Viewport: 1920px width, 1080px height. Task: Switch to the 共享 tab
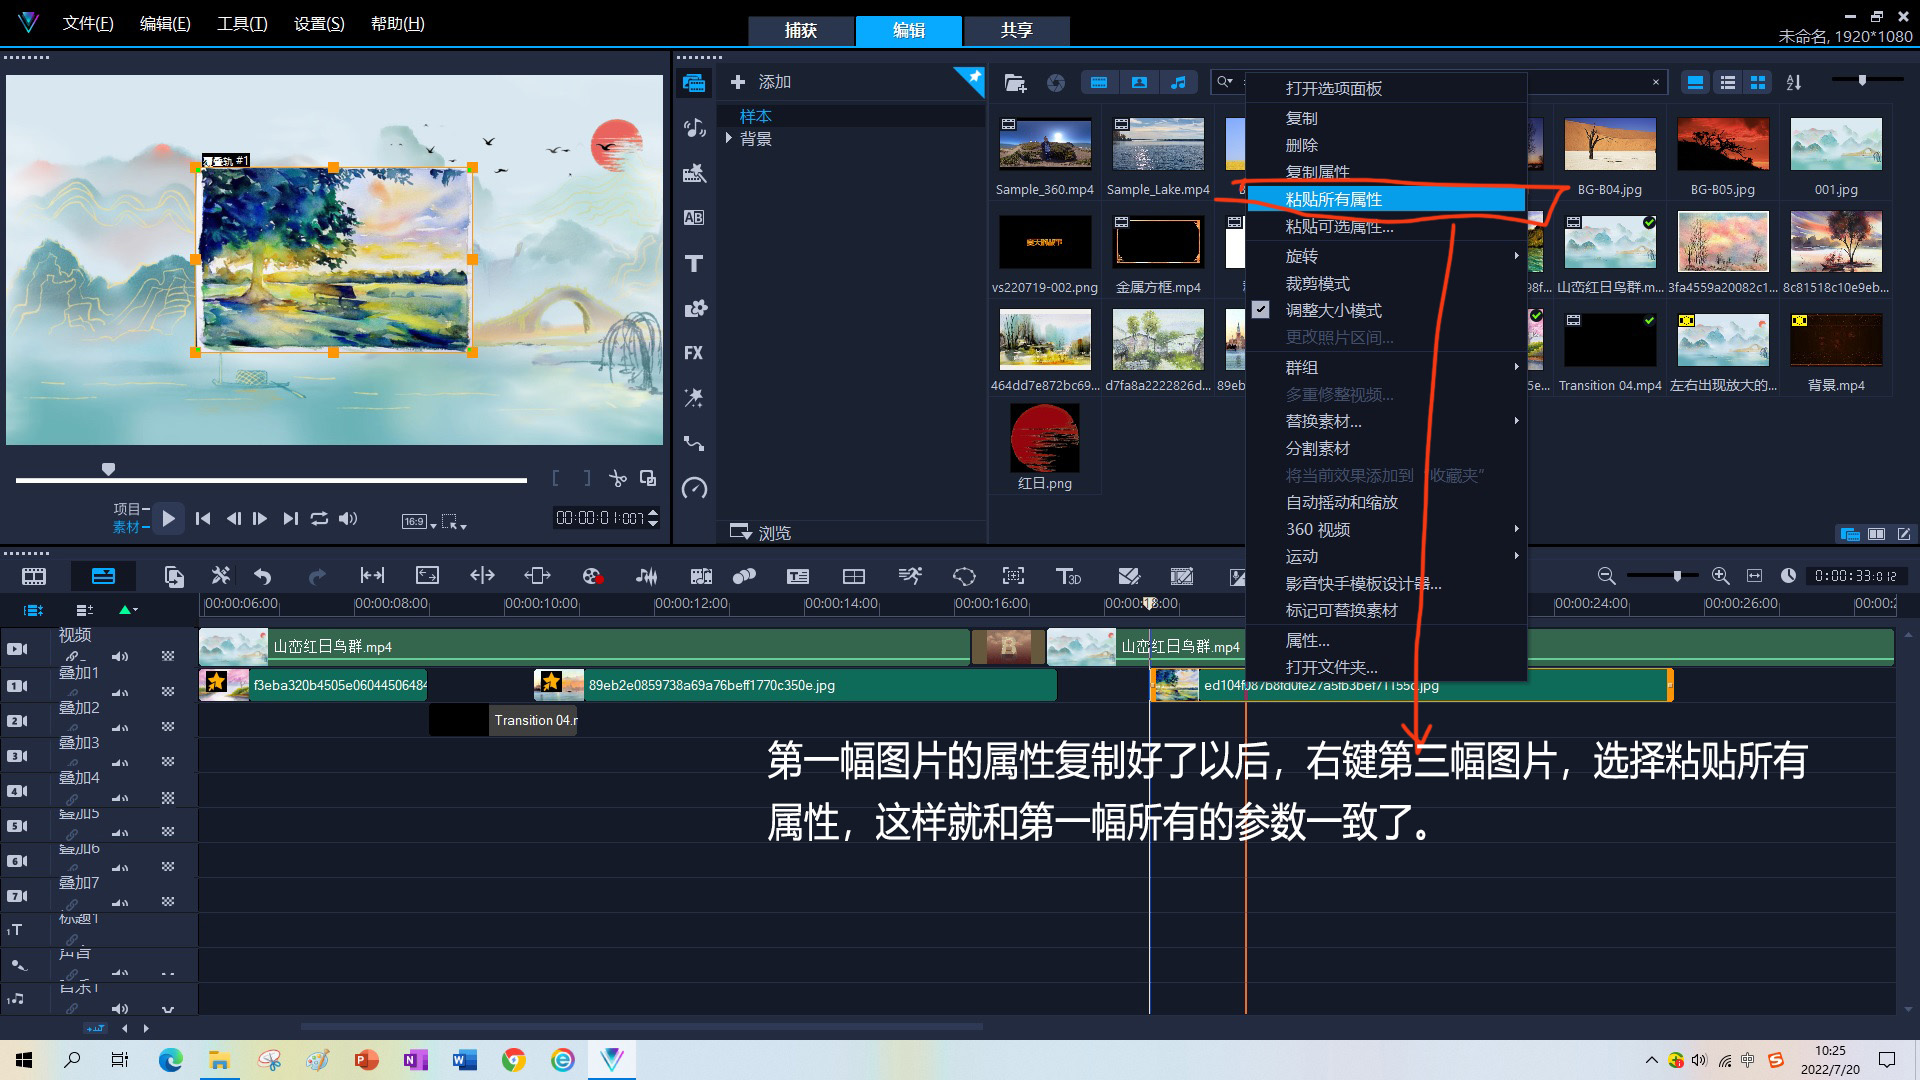pos(1016,30)
